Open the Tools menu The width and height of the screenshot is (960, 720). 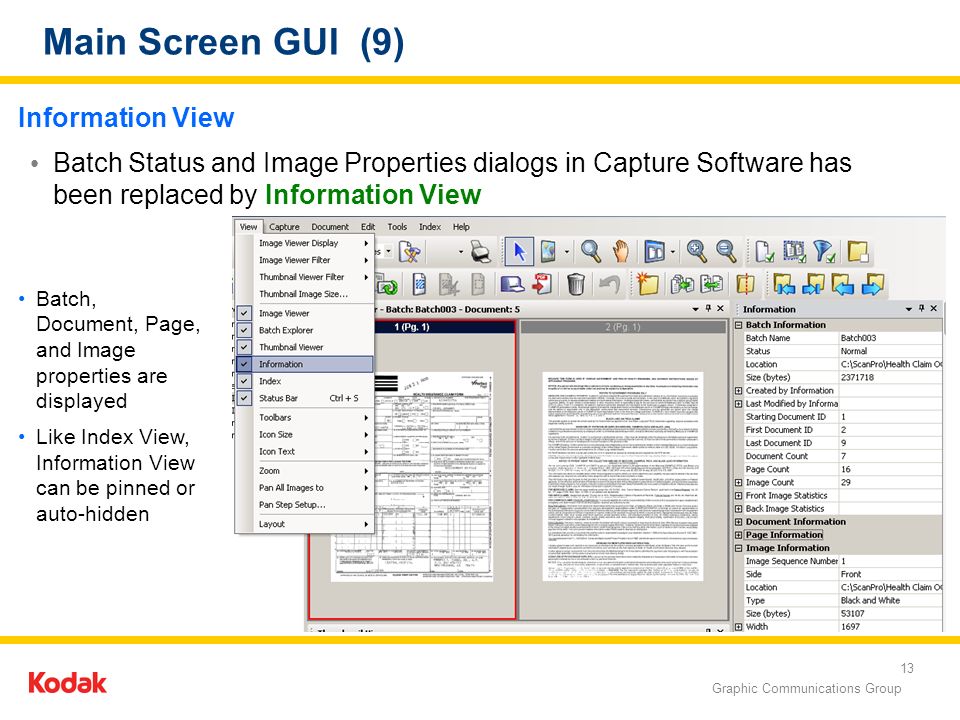(397, 227)
